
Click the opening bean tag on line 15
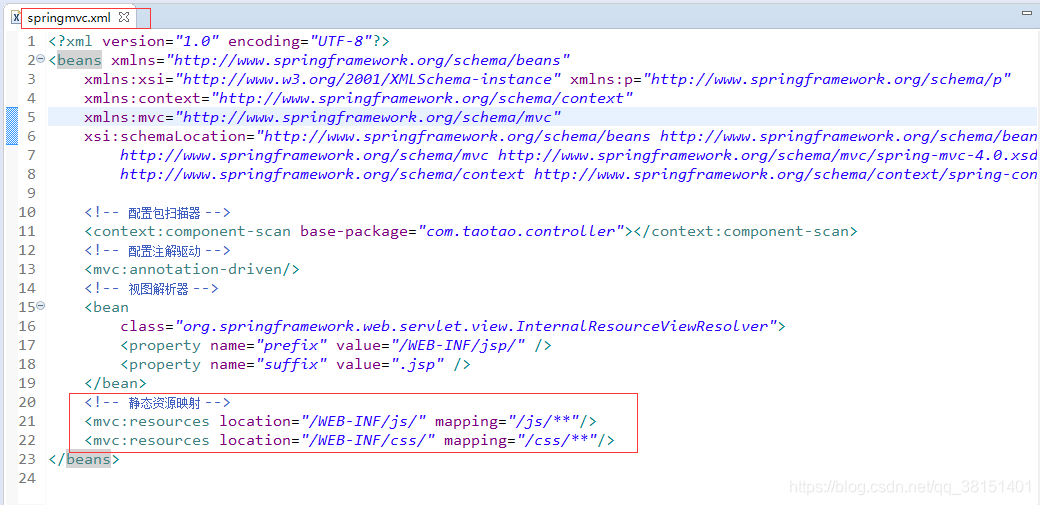(107, 308)
